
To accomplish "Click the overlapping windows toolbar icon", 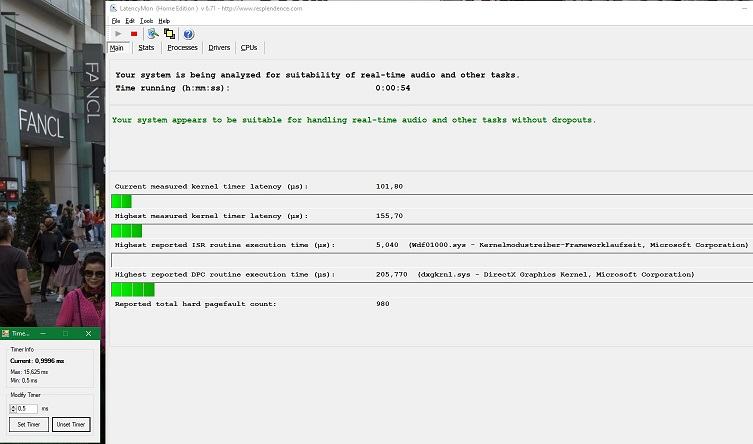I will 169,34.
